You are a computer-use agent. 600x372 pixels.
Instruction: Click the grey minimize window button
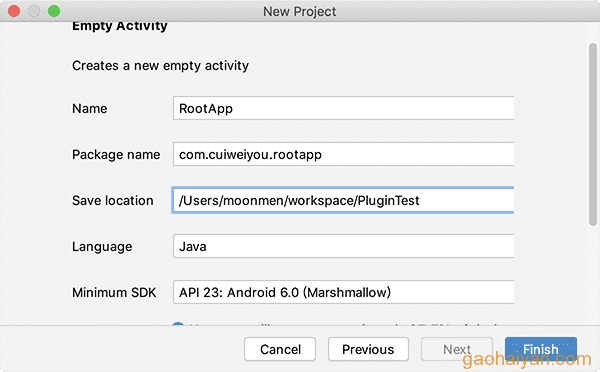click(34, 11)
